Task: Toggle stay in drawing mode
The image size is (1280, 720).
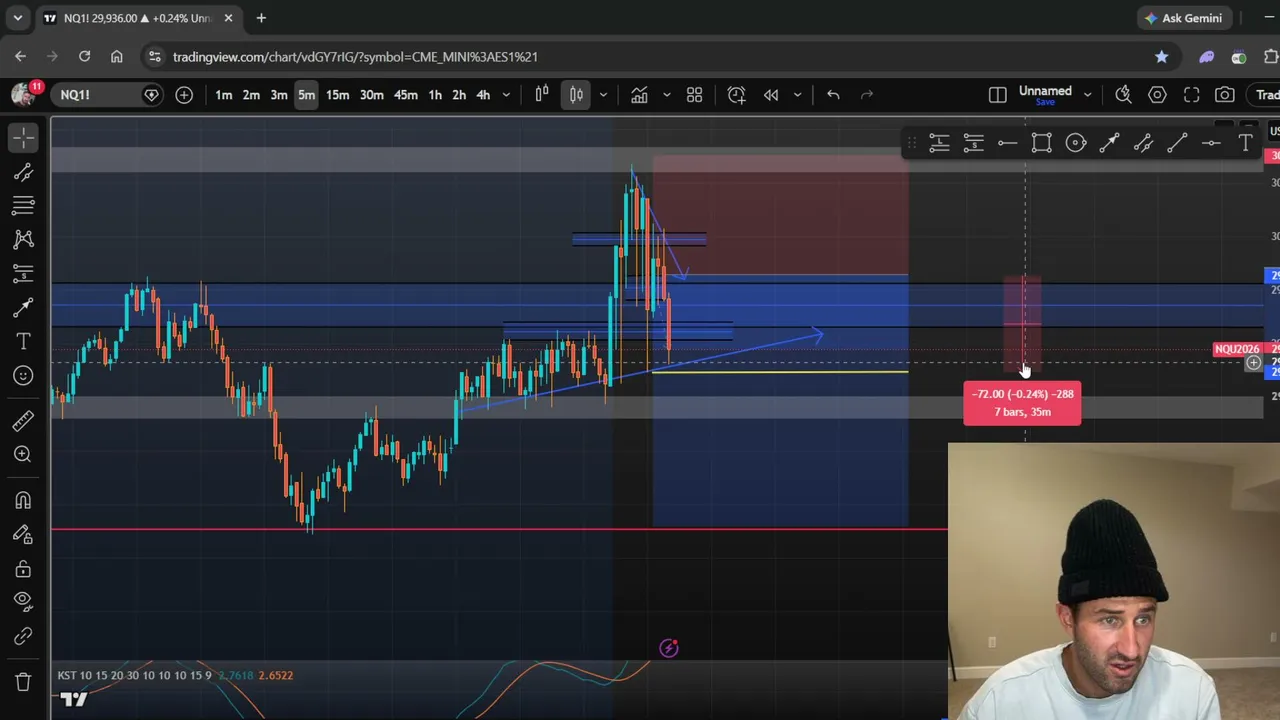Action: [x=23, y=534]
